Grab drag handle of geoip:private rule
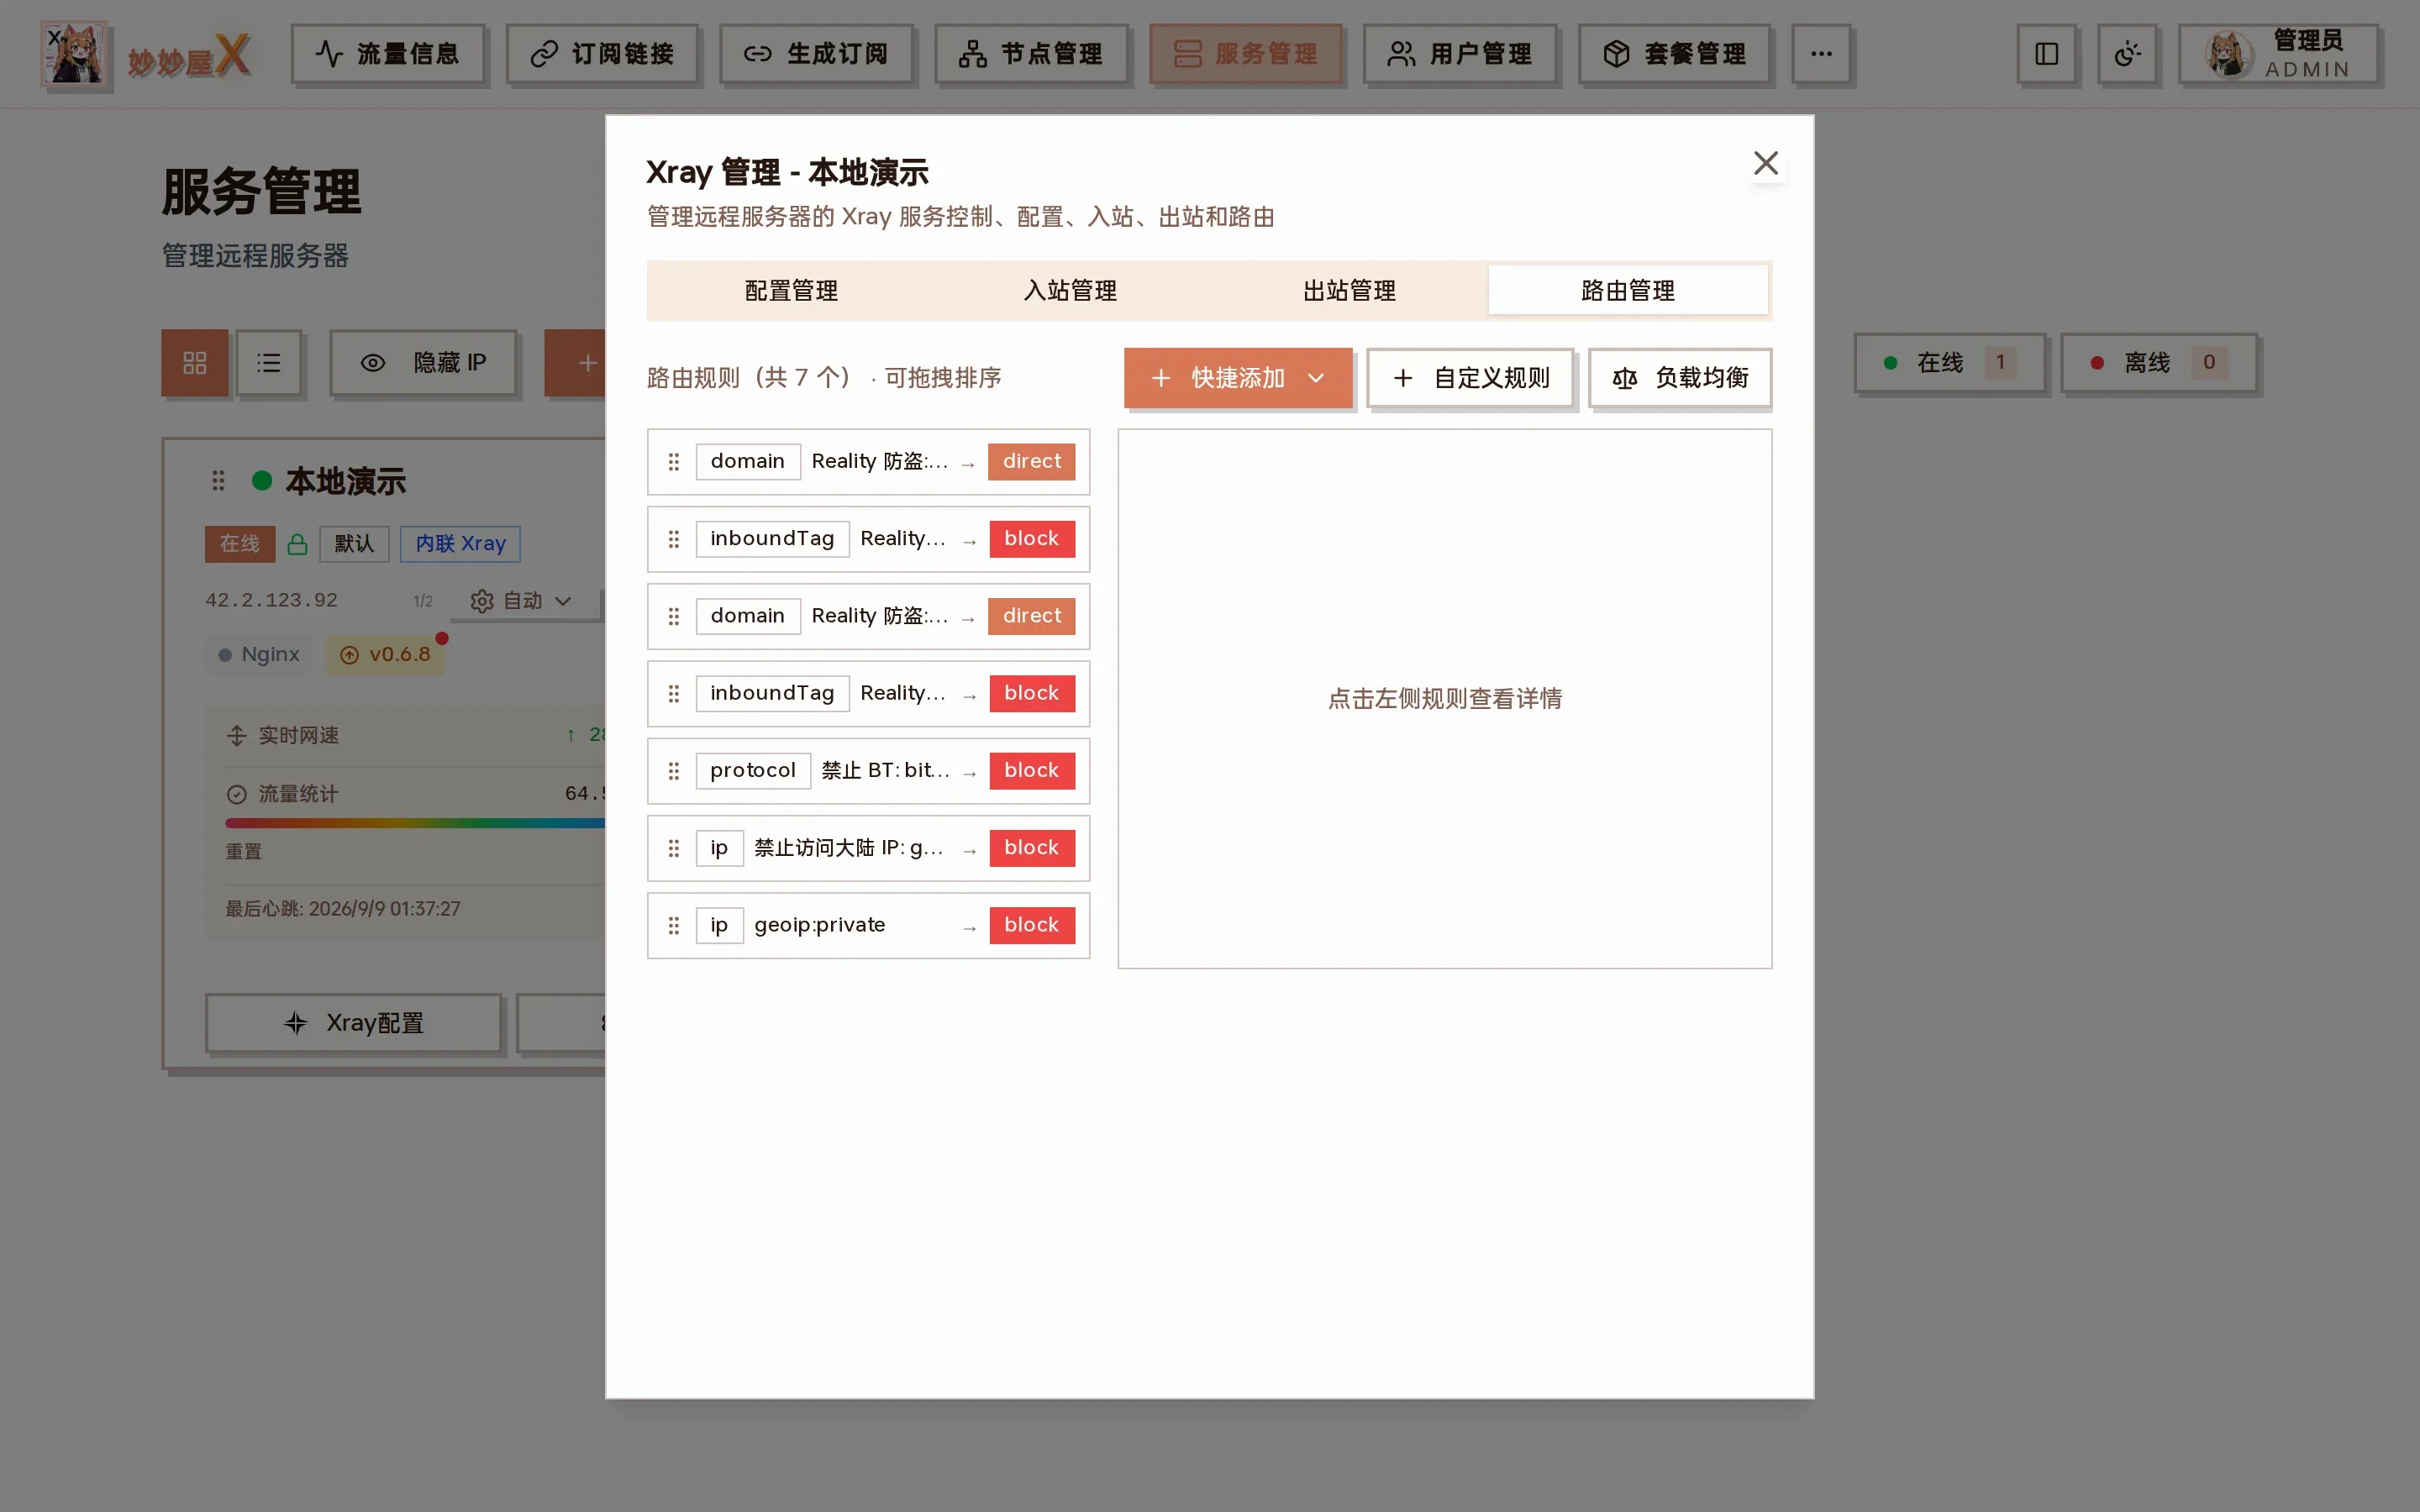Screen dimensions: 2420x1512 (674, 926)
